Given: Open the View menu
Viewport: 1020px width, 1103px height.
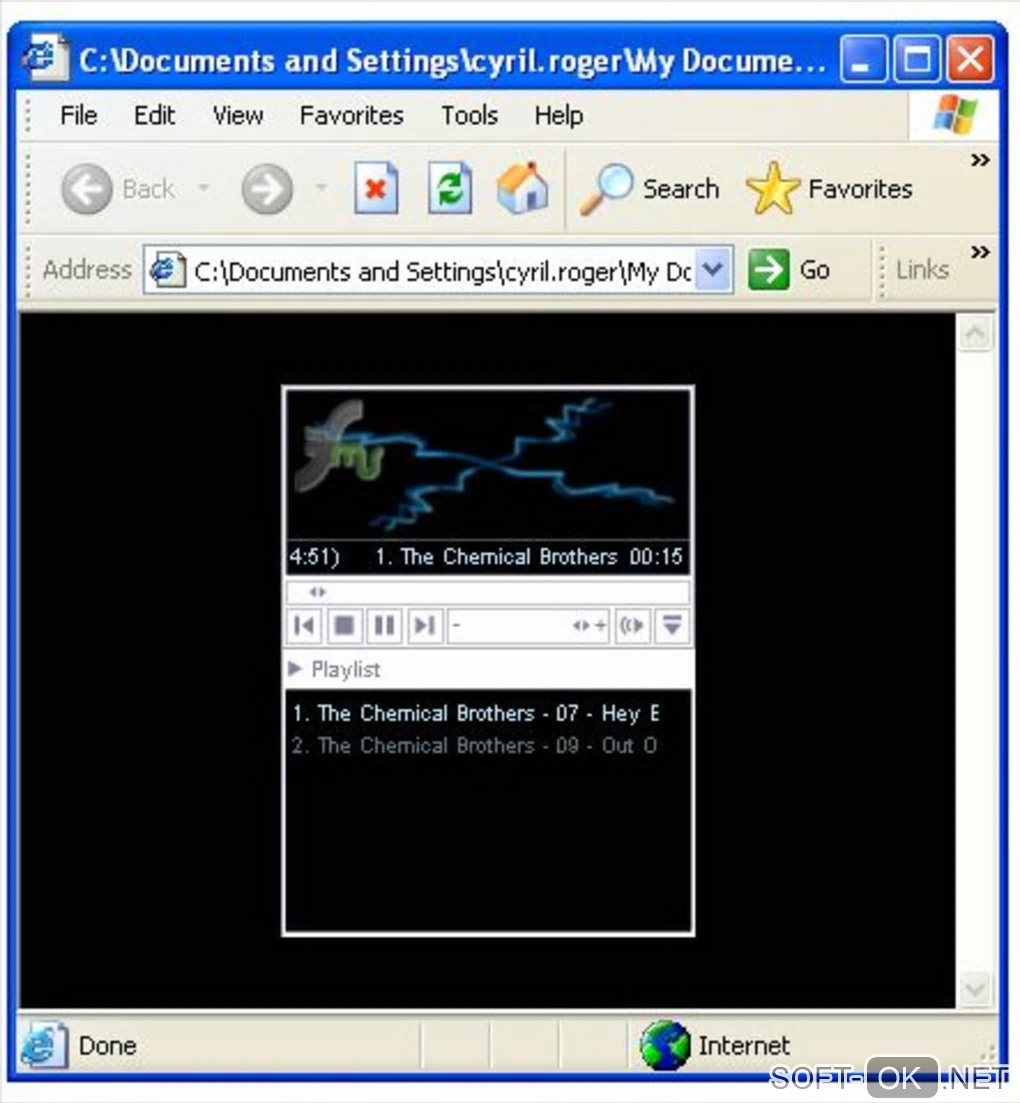Looking at the screenshot, I should 238,115.
